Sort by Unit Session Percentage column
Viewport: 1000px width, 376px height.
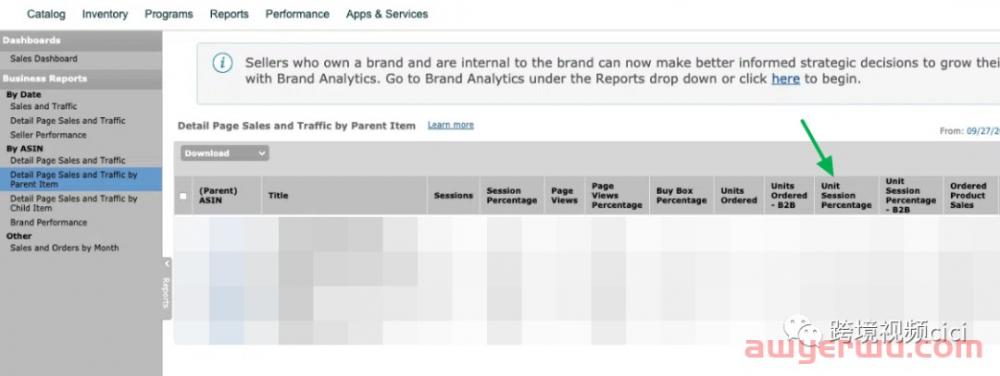[846, 196]
